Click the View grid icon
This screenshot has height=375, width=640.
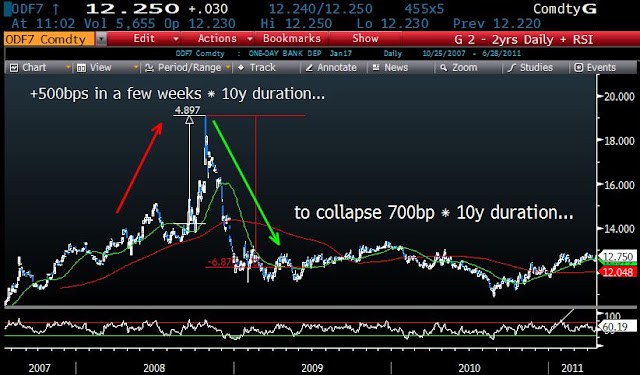(x=81, y=68)
